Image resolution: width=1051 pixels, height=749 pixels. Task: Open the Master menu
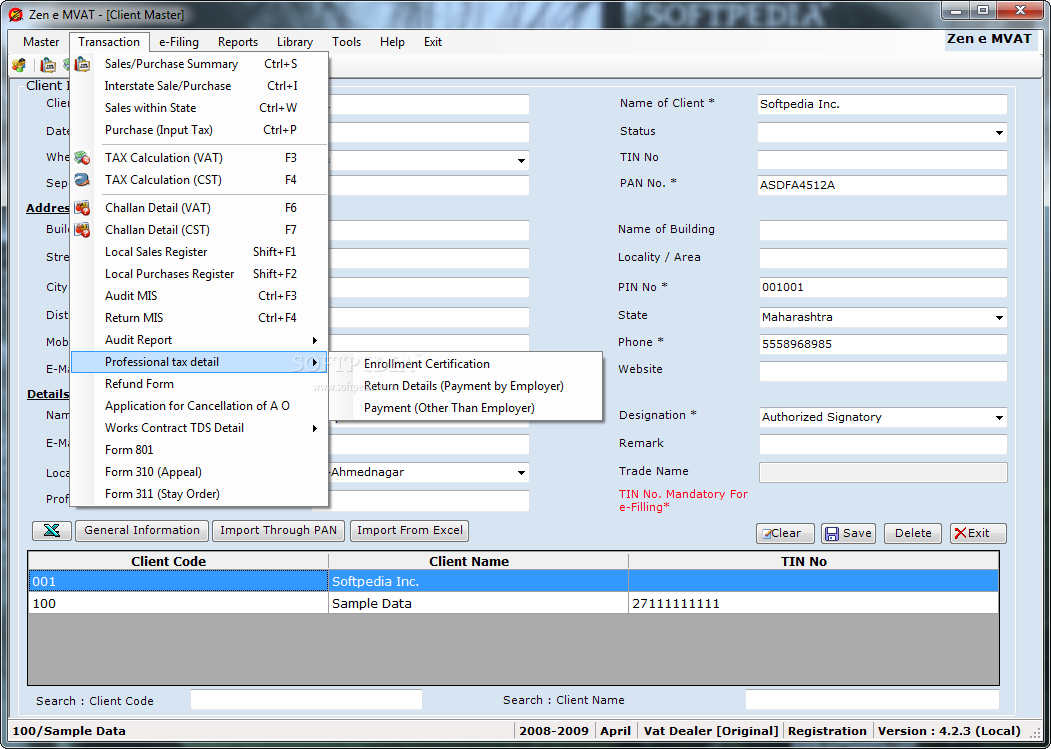coord(41,42)
